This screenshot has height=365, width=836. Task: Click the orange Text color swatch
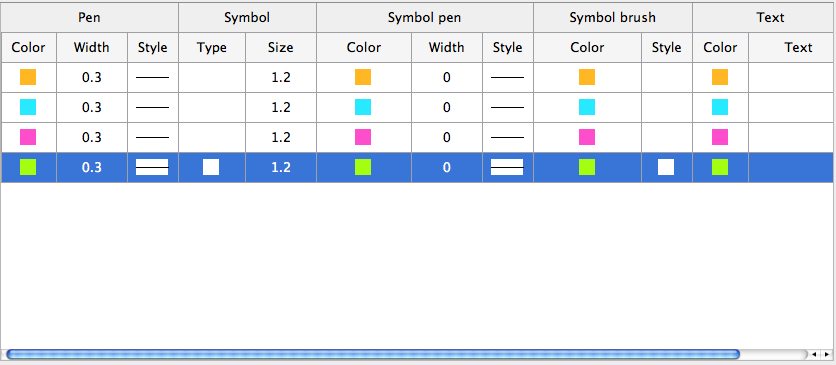coord(719,77)
